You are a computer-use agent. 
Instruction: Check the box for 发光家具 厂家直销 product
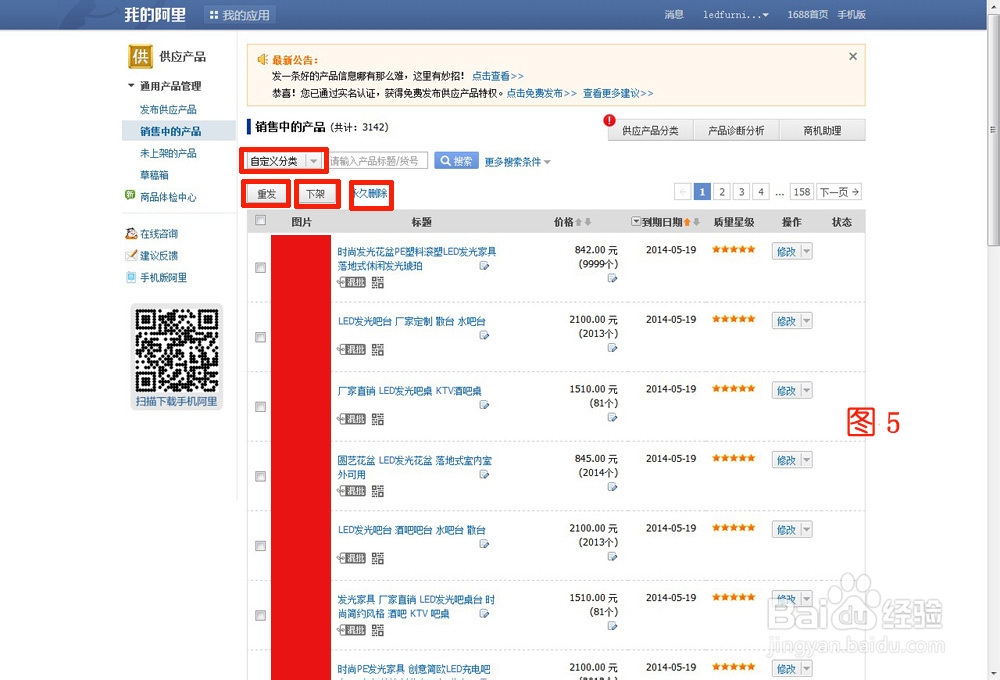pos(260,616)
